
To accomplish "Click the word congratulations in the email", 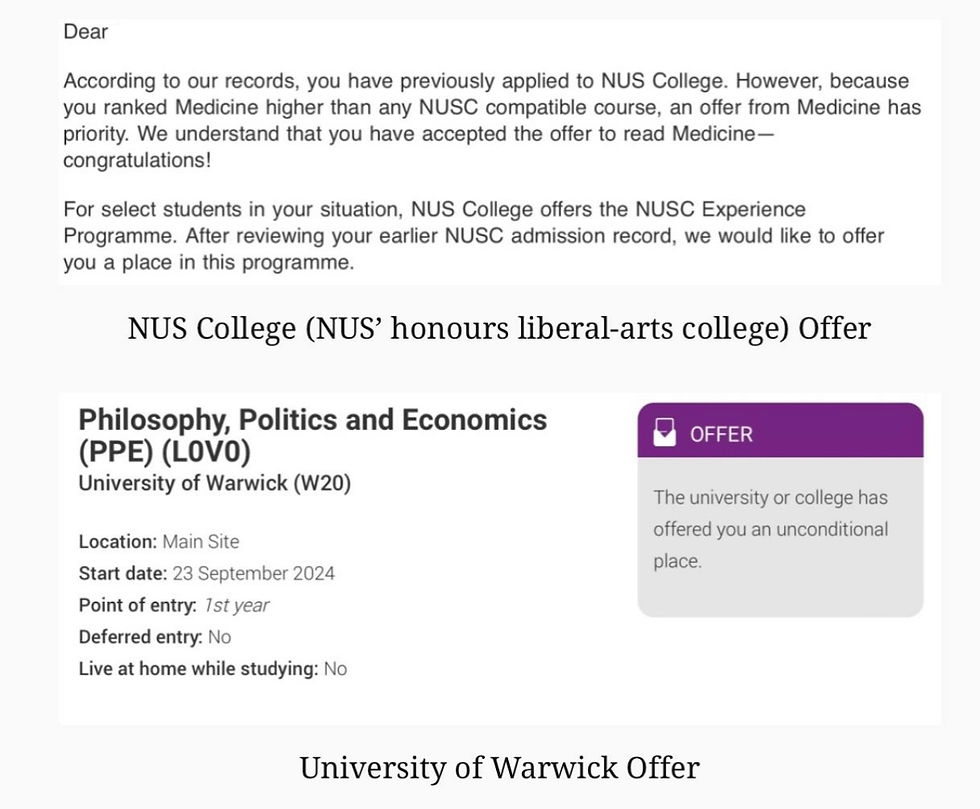I will tap(130, 160).
